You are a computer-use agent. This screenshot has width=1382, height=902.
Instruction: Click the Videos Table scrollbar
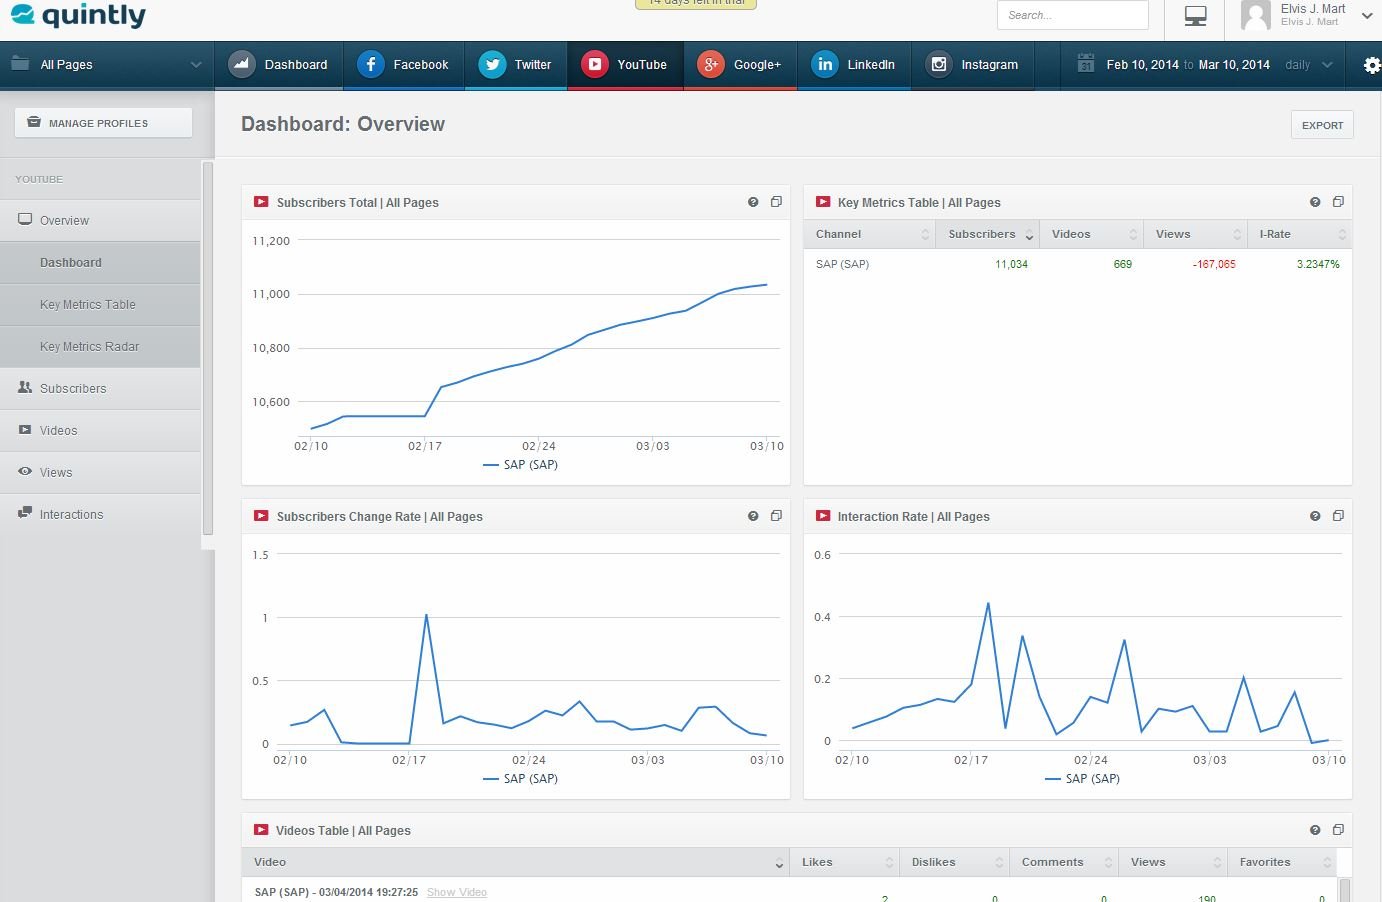pyautogui.click(x=1345, y=890)
